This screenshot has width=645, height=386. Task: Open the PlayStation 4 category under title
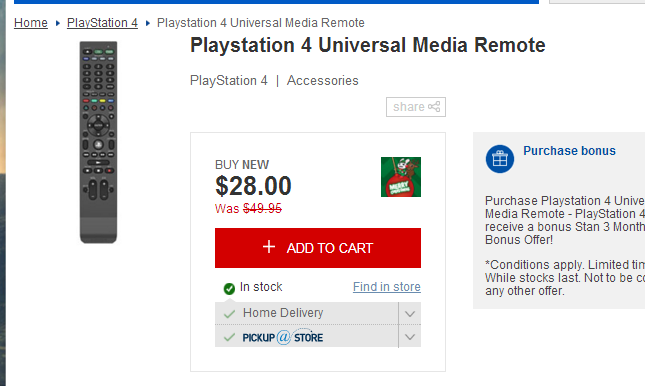tap(229, 80)
